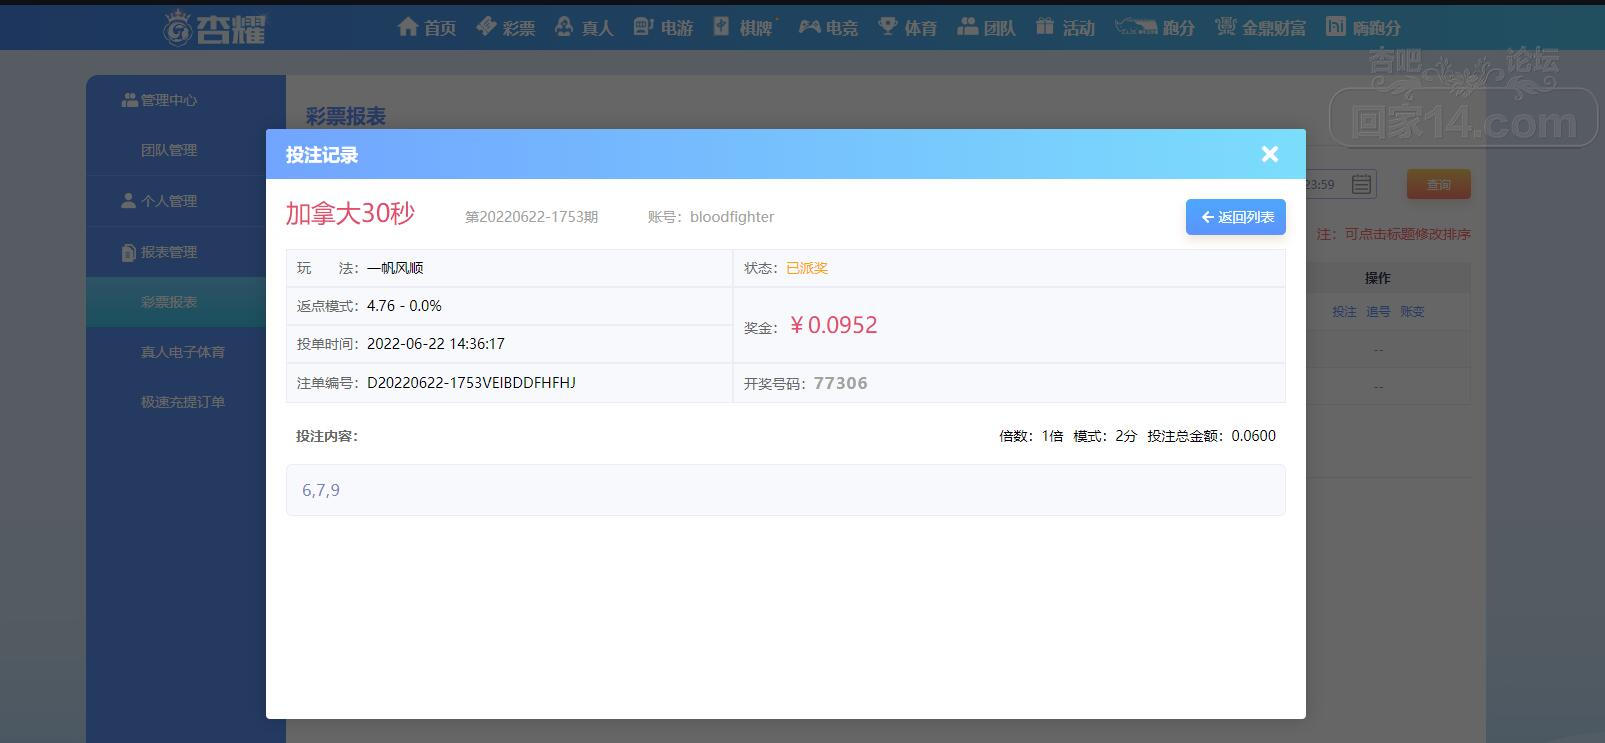Open the 嗨跑分 nav item
The image size is (1605, 743).
[x=1363, y=27]
